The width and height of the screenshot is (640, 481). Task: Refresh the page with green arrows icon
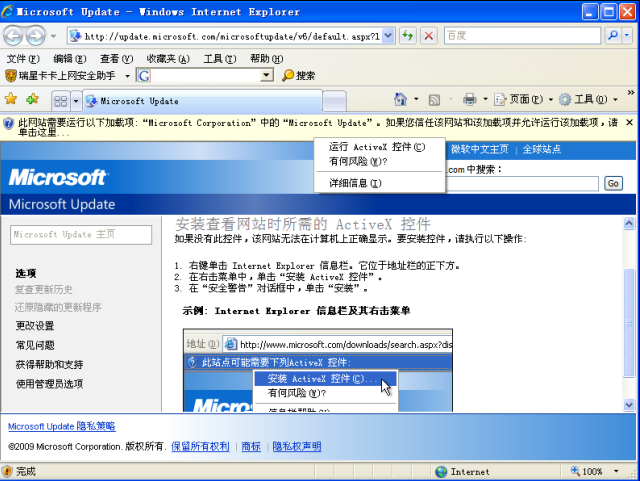pyautogui.click(x=407, y=36)
